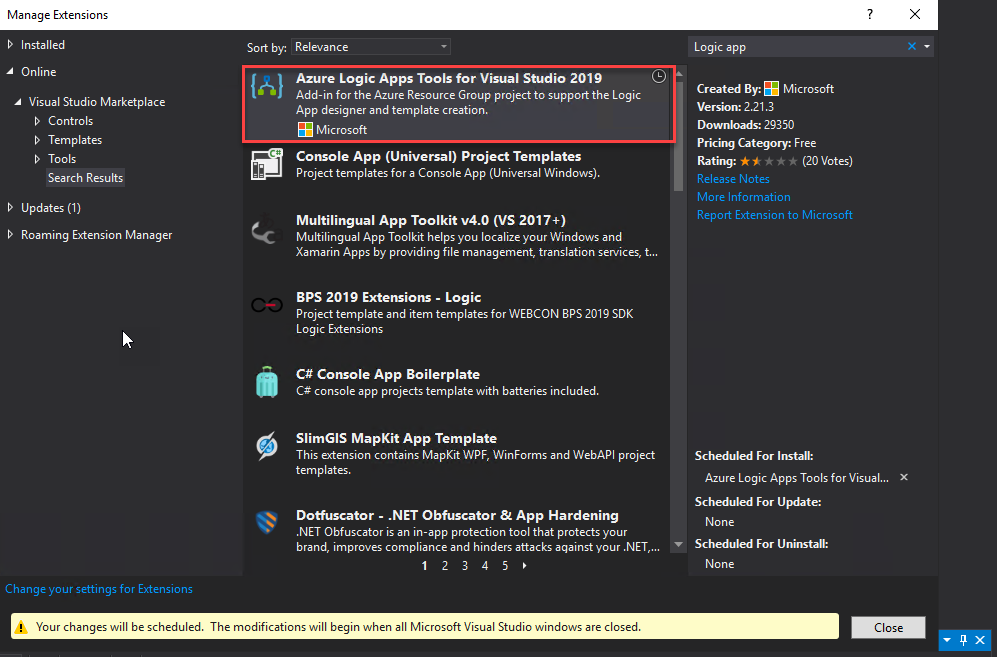The height and width of the screenshot is (657, 997).
Task: Click the Azure Logic Apps Tools extension icon
Action: pos(267,87)
